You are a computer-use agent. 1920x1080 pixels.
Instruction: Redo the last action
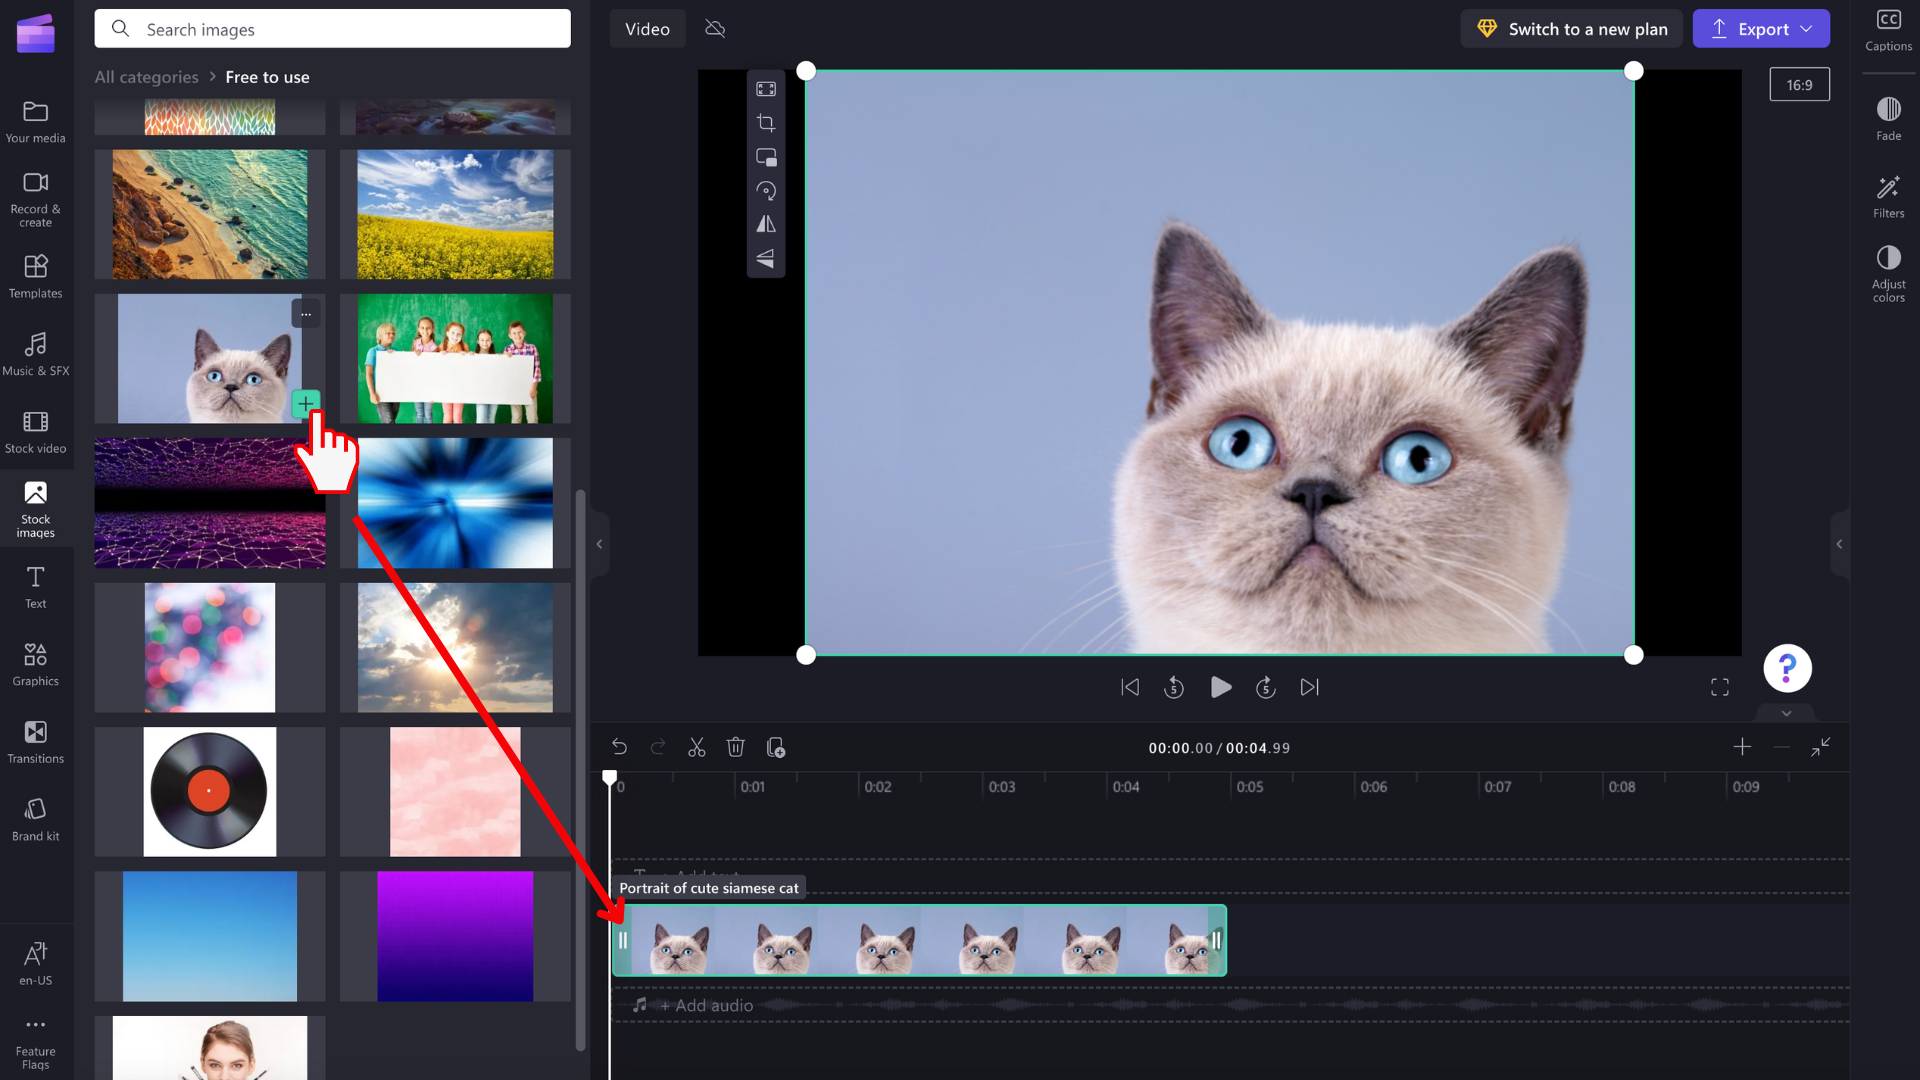point(658,747)
